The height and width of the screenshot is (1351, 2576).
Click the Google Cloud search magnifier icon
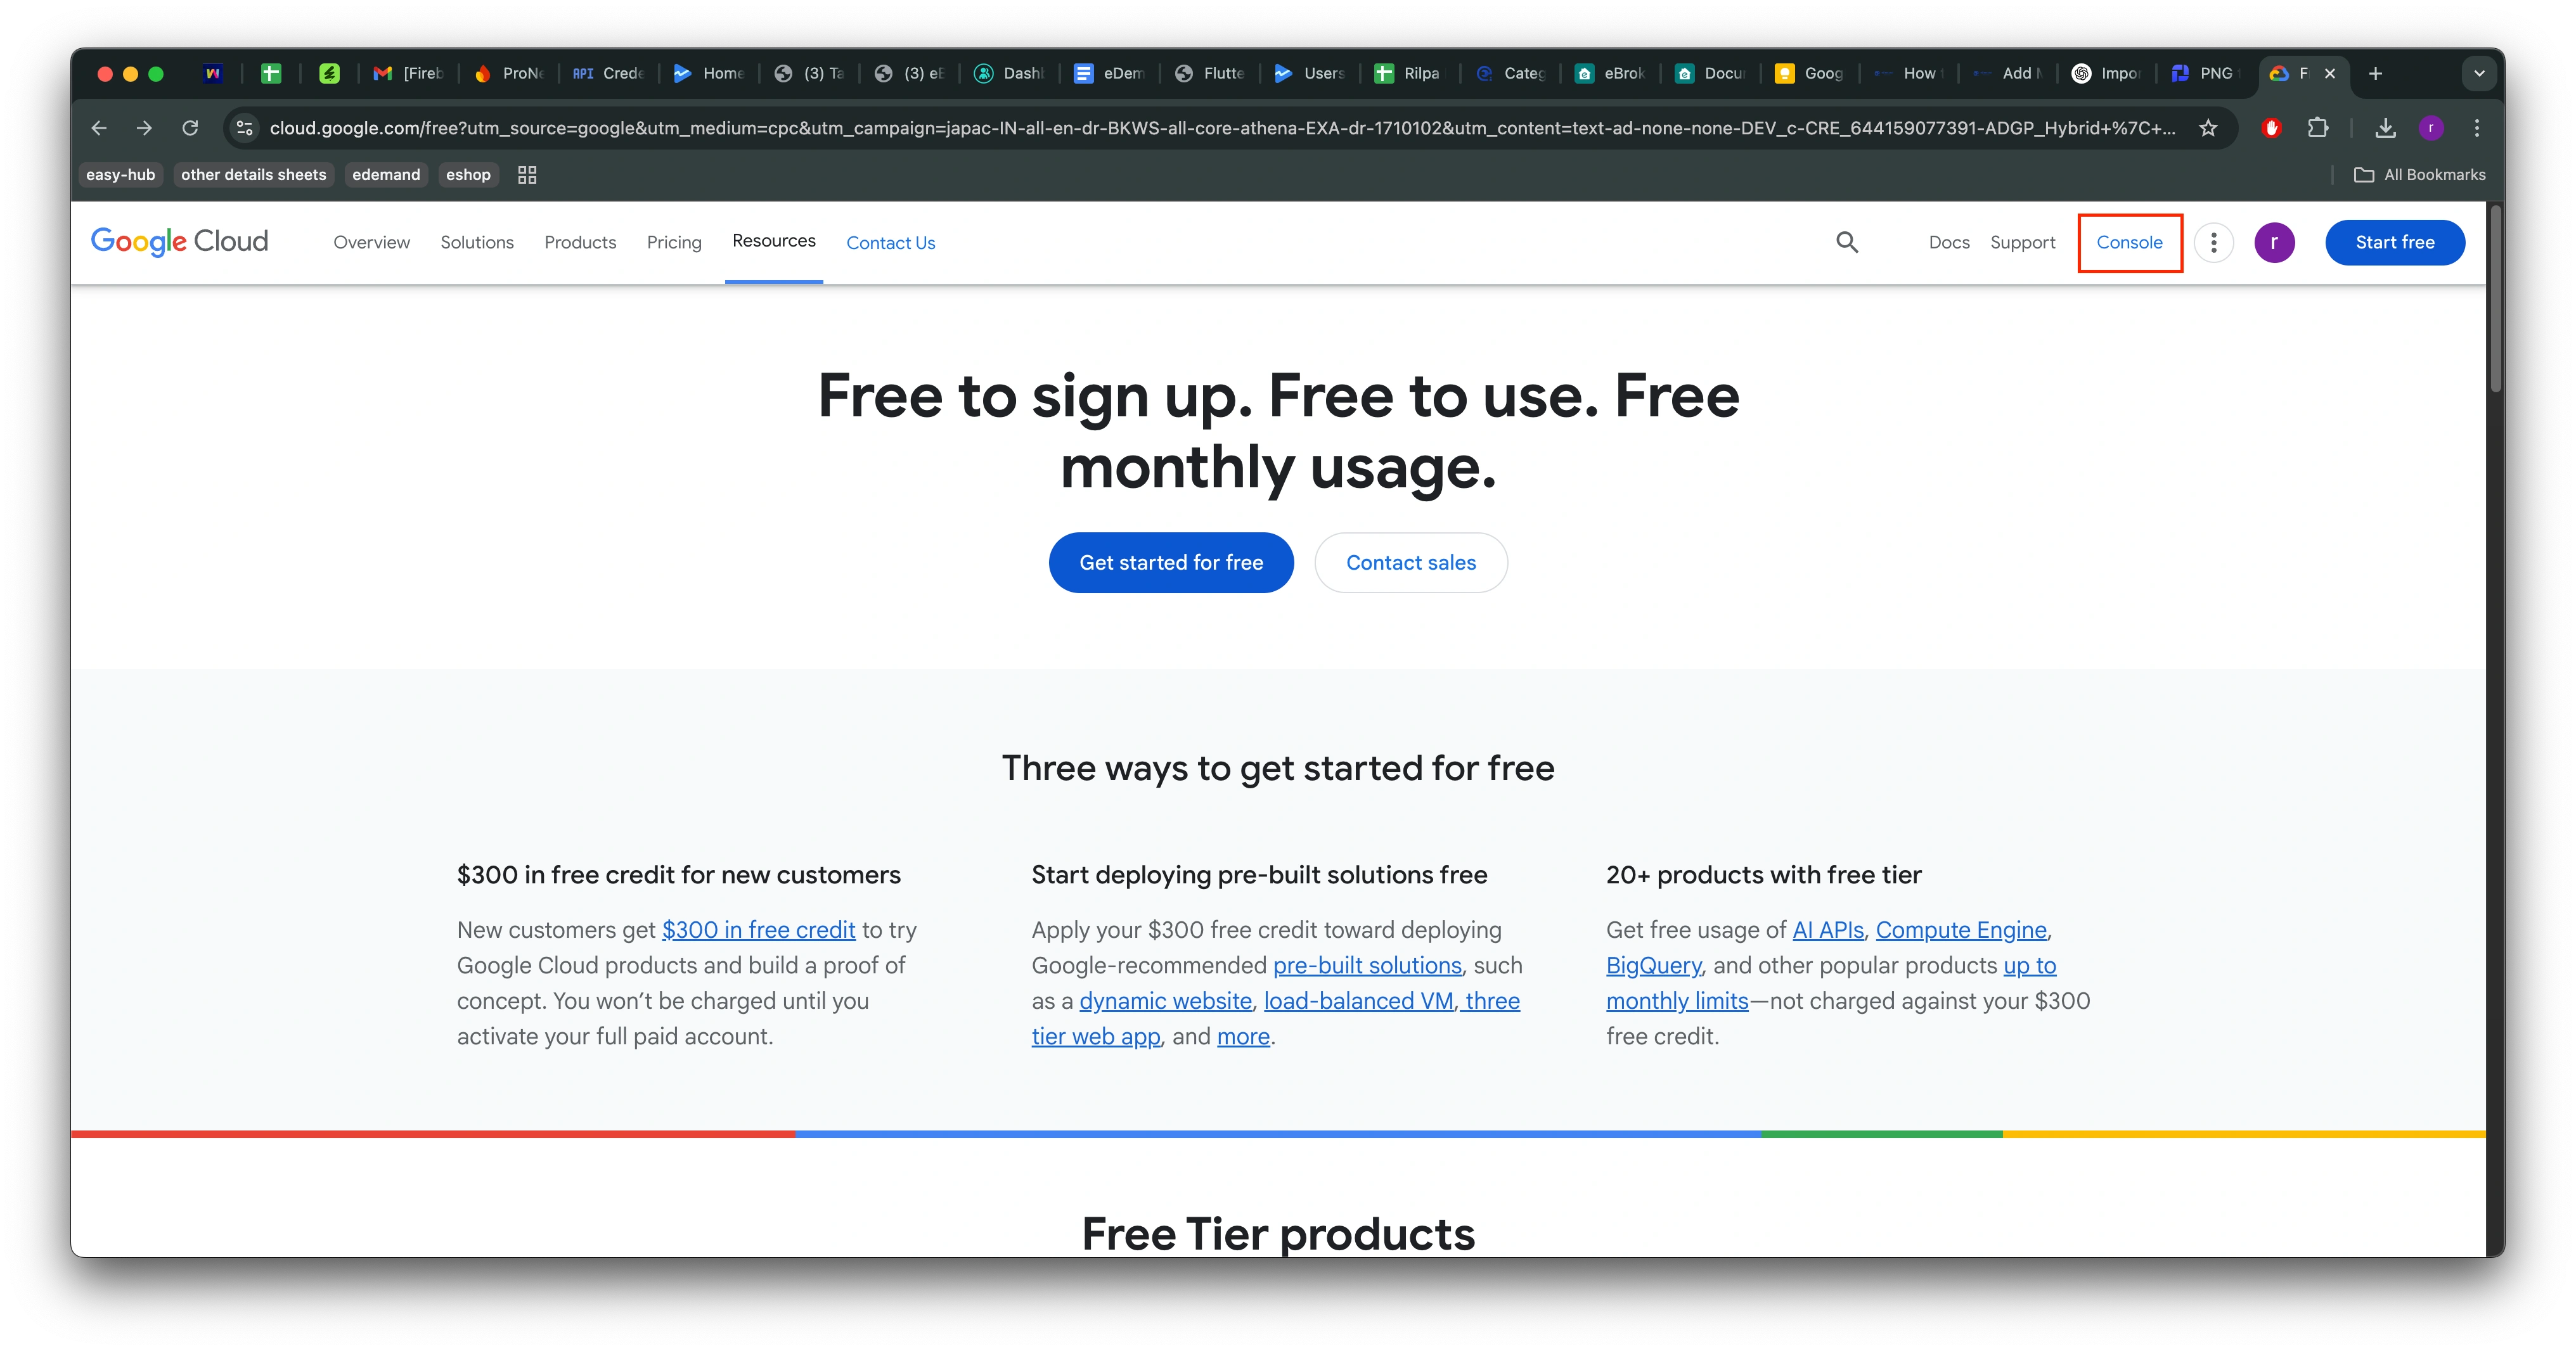tap(1847, 242)
